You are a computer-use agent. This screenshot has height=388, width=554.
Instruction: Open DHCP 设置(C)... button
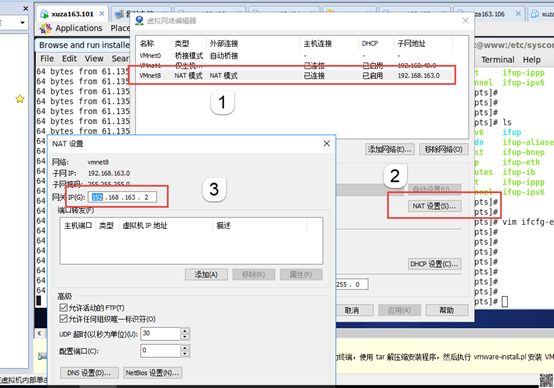click(434, 264)
